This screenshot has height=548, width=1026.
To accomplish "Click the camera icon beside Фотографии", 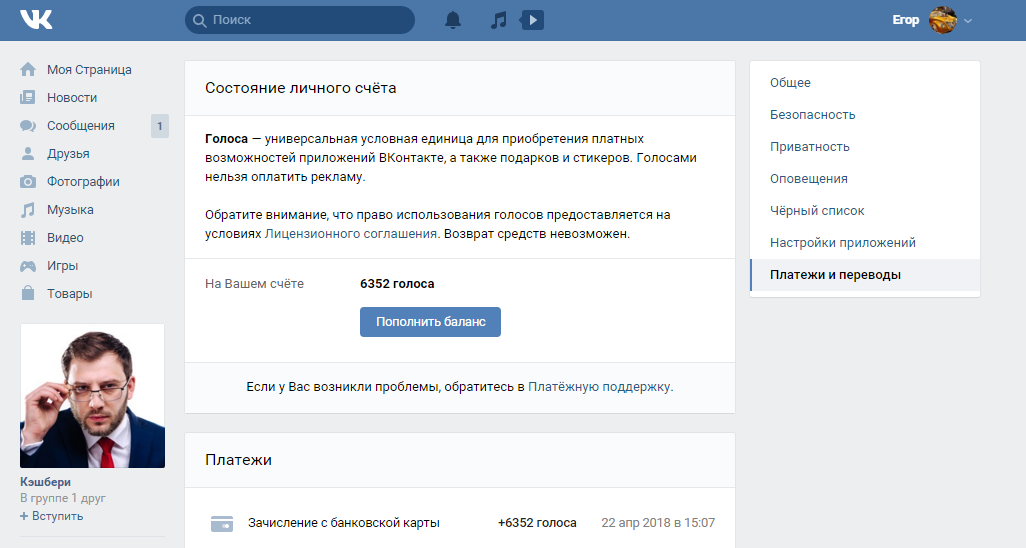I will pos(28,181).
